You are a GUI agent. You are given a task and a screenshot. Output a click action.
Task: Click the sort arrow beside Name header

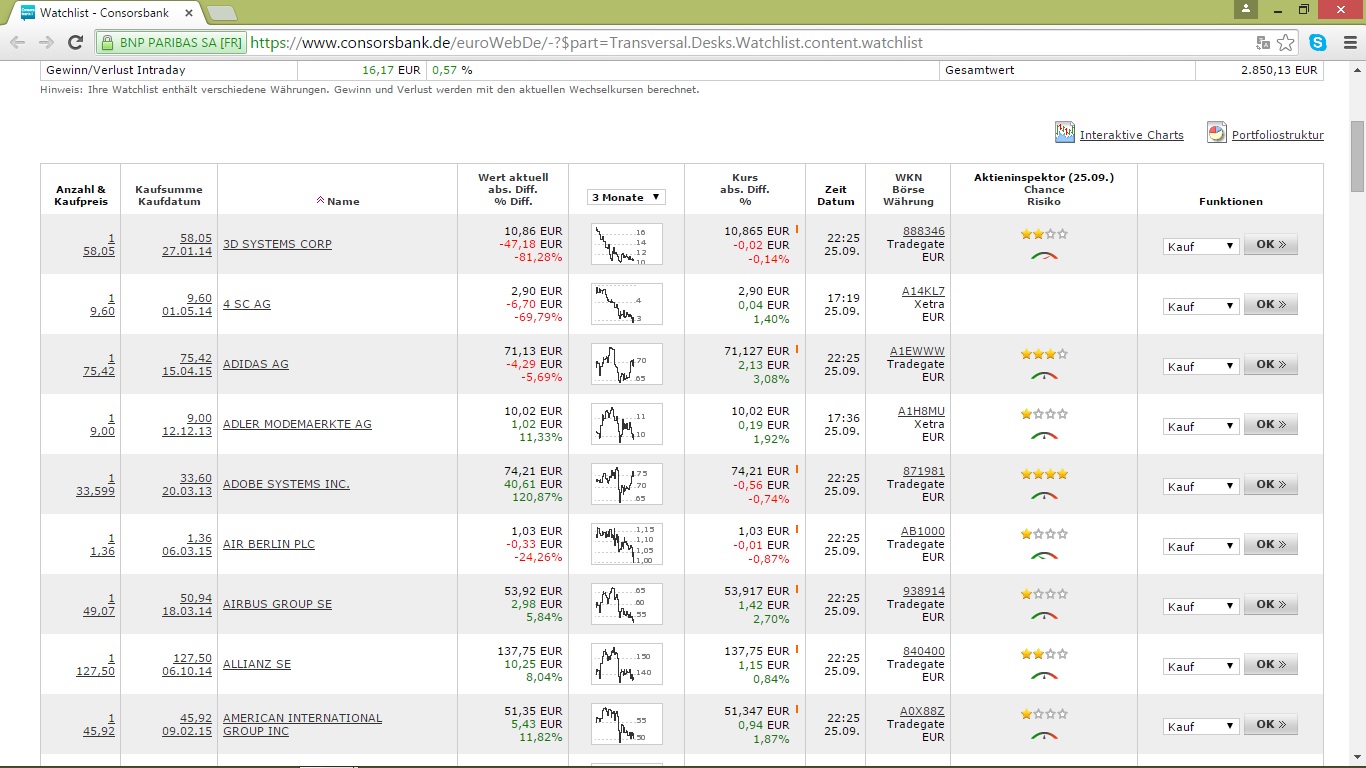pyautogui.click(x=320, y=201)
